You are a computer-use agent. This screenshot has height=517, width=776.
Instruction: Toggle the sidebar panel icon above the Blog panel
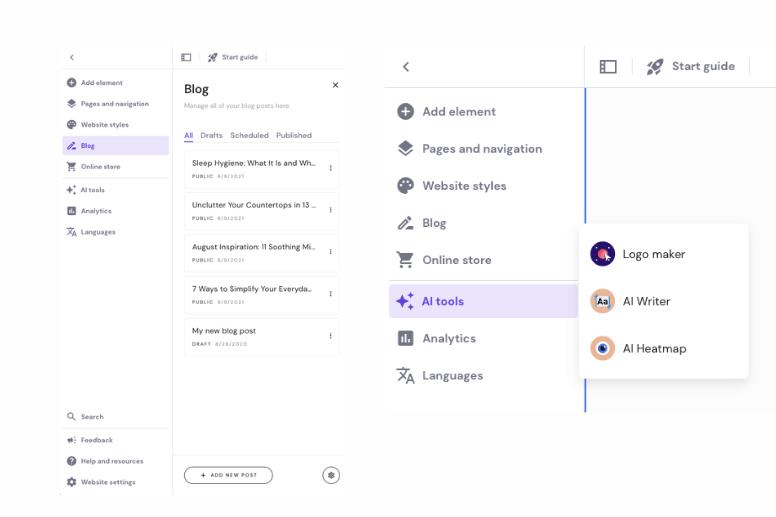point(186,57)
